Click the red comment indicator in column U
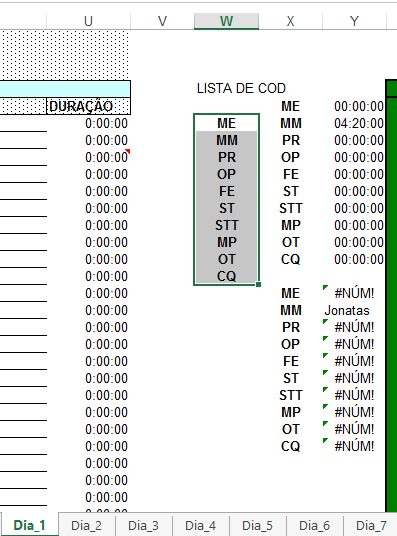This screenshot has width=397, height=536. 128,151
